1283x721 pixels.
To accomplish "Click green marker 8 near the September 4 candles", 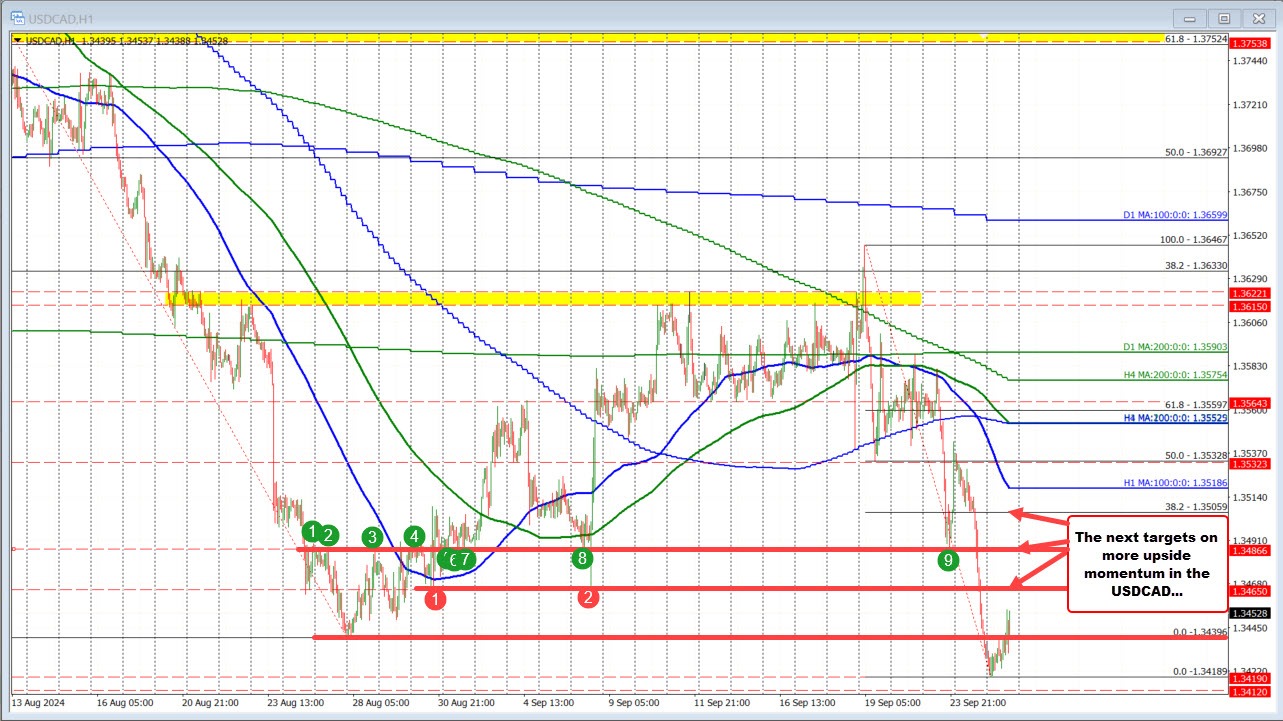I will tap(584, 558).
